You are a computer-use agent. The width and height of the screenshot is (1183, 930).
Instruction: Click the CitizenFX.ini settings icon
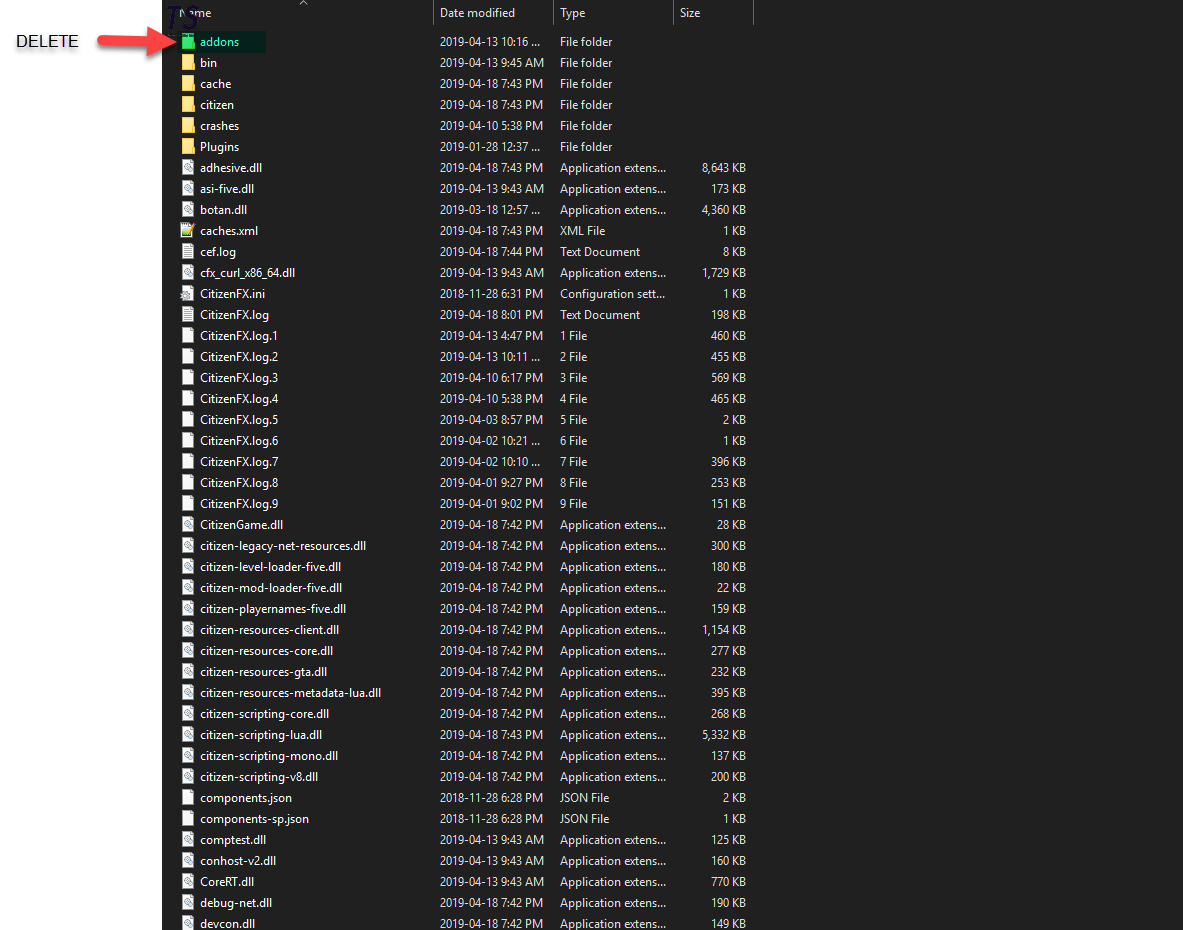coord(188,294)
